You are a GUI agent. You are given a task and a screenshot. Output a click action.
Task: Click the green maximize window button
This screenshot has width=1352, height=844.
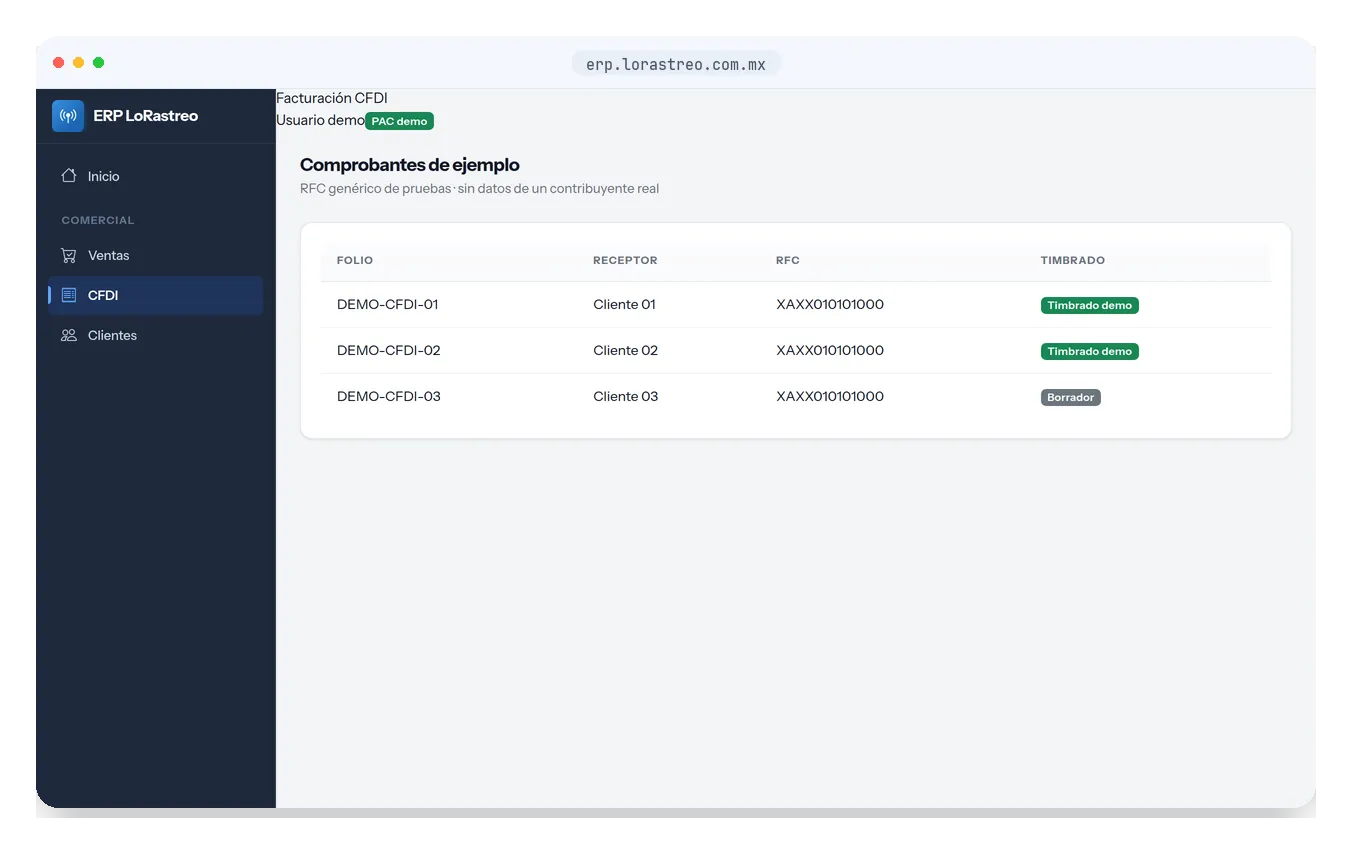99,63
